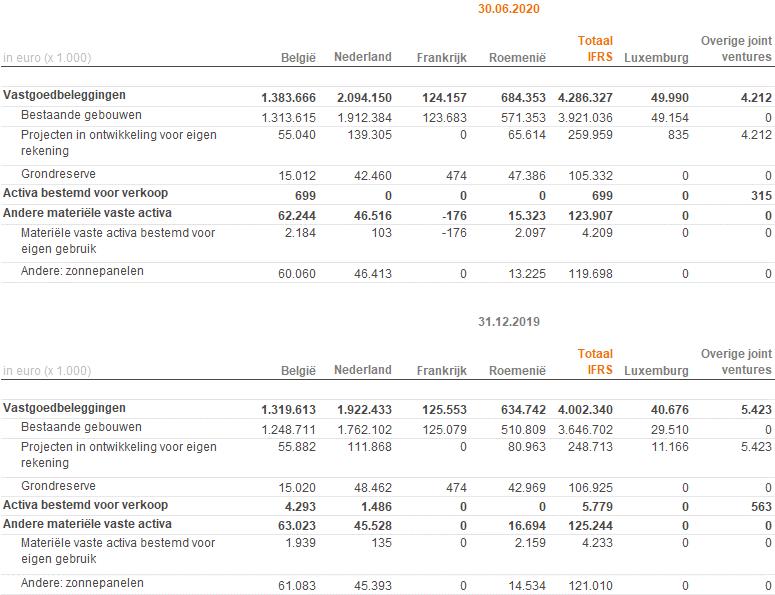Select the total 125.244
The width and height of the screenshot is (775, 595).
[x=590, y=526]
